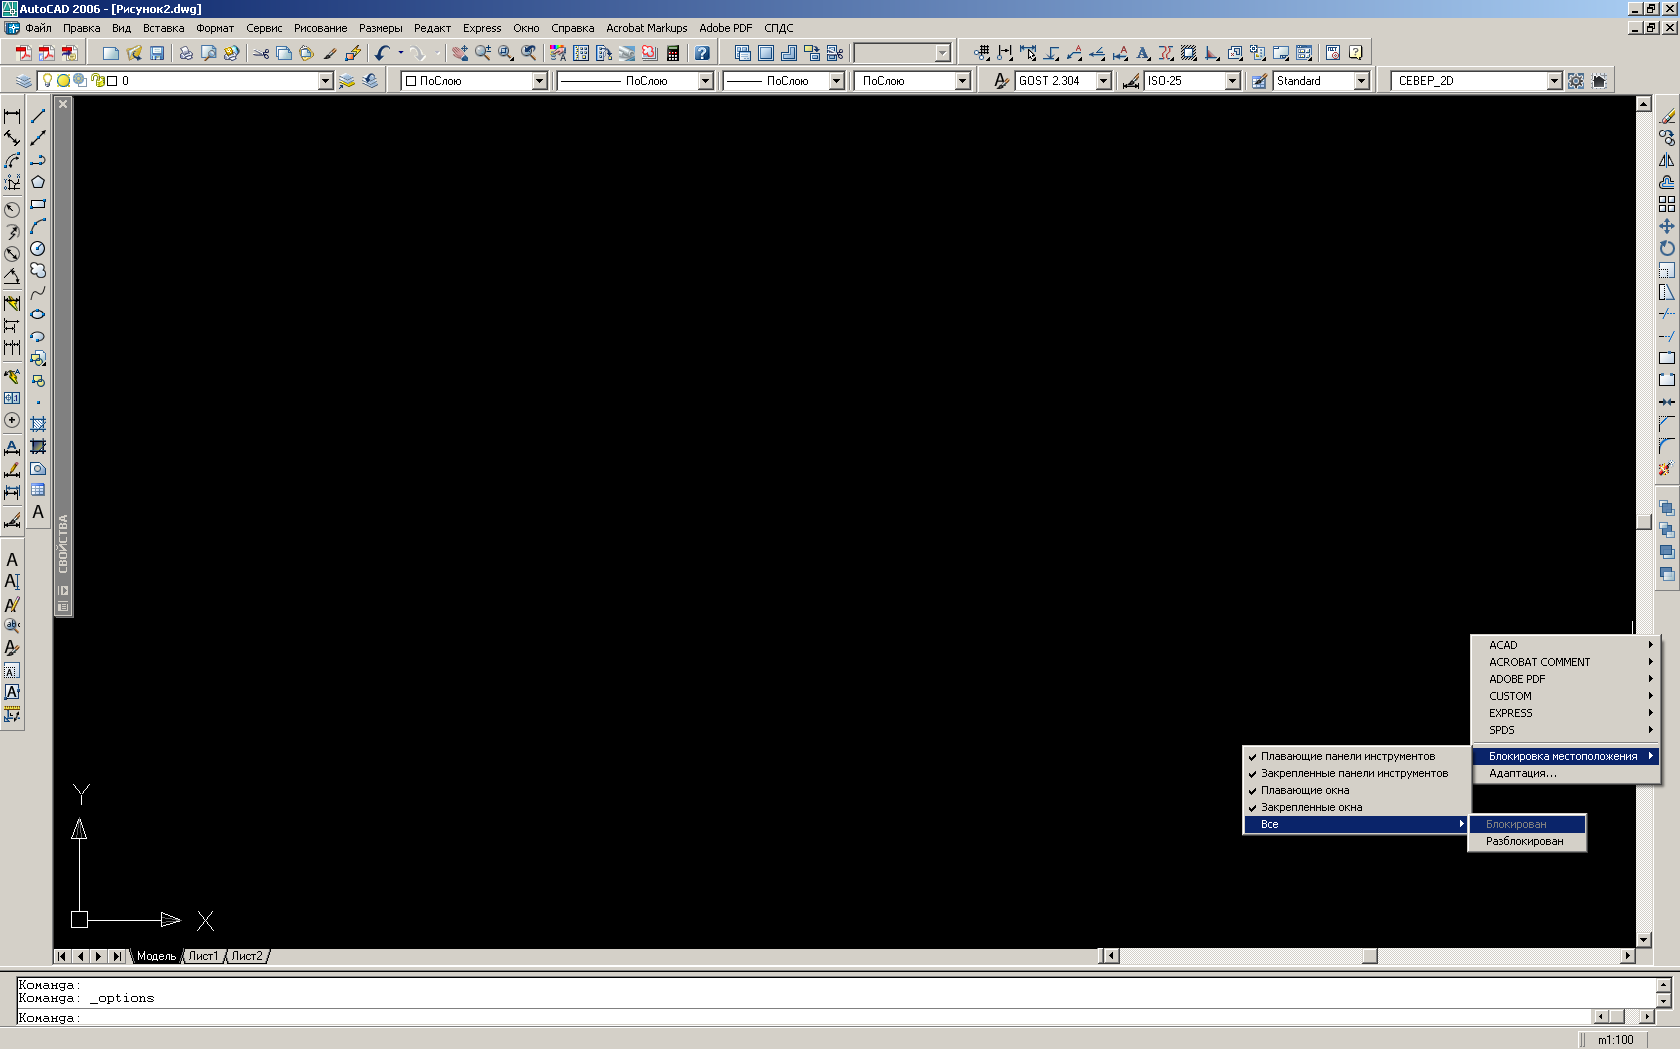Choose 'Блокирован' in the submenu

(x=1526, y=824)
